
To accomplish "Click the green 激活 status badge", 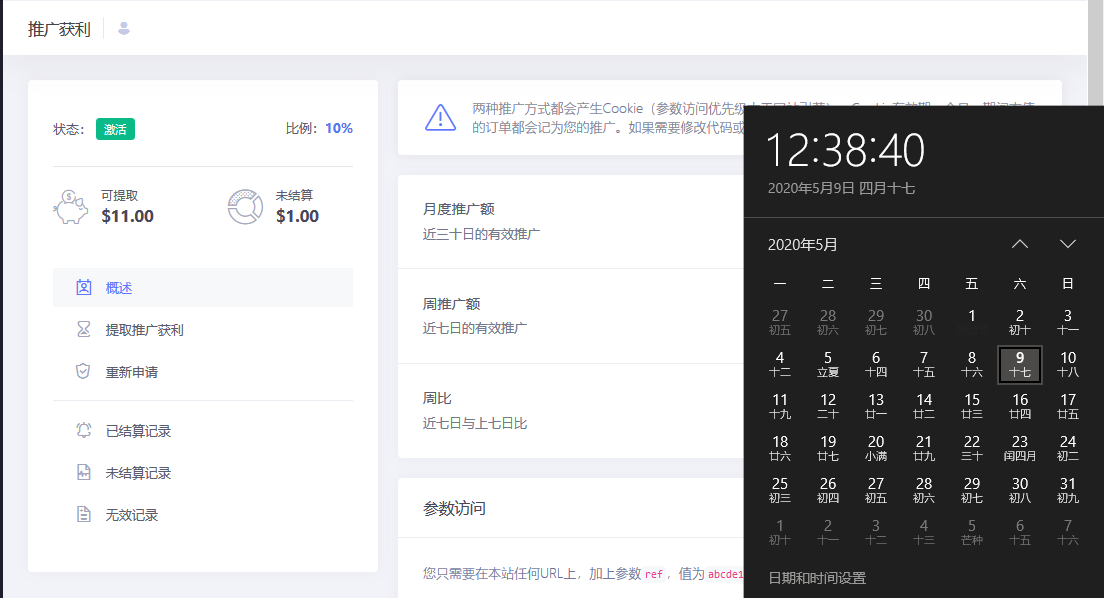I will pos(115,129).
